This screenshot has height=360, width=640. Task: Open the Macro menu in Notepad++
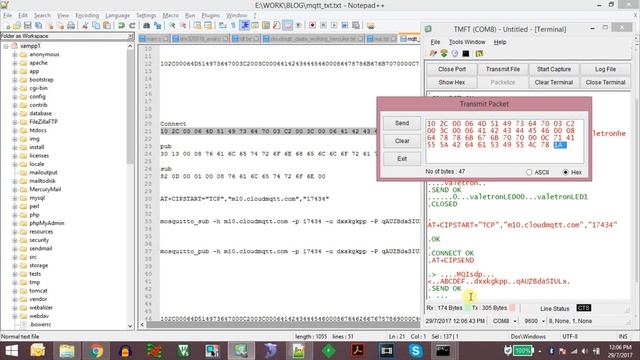click(171, 16)
